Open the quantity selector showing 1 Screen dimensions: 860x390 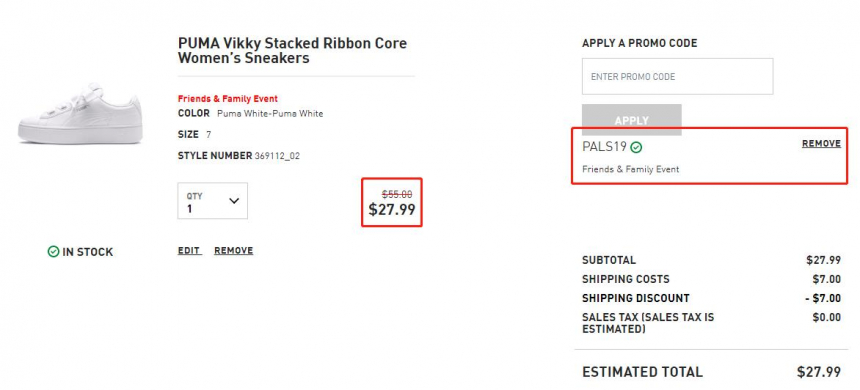[212, 201]
